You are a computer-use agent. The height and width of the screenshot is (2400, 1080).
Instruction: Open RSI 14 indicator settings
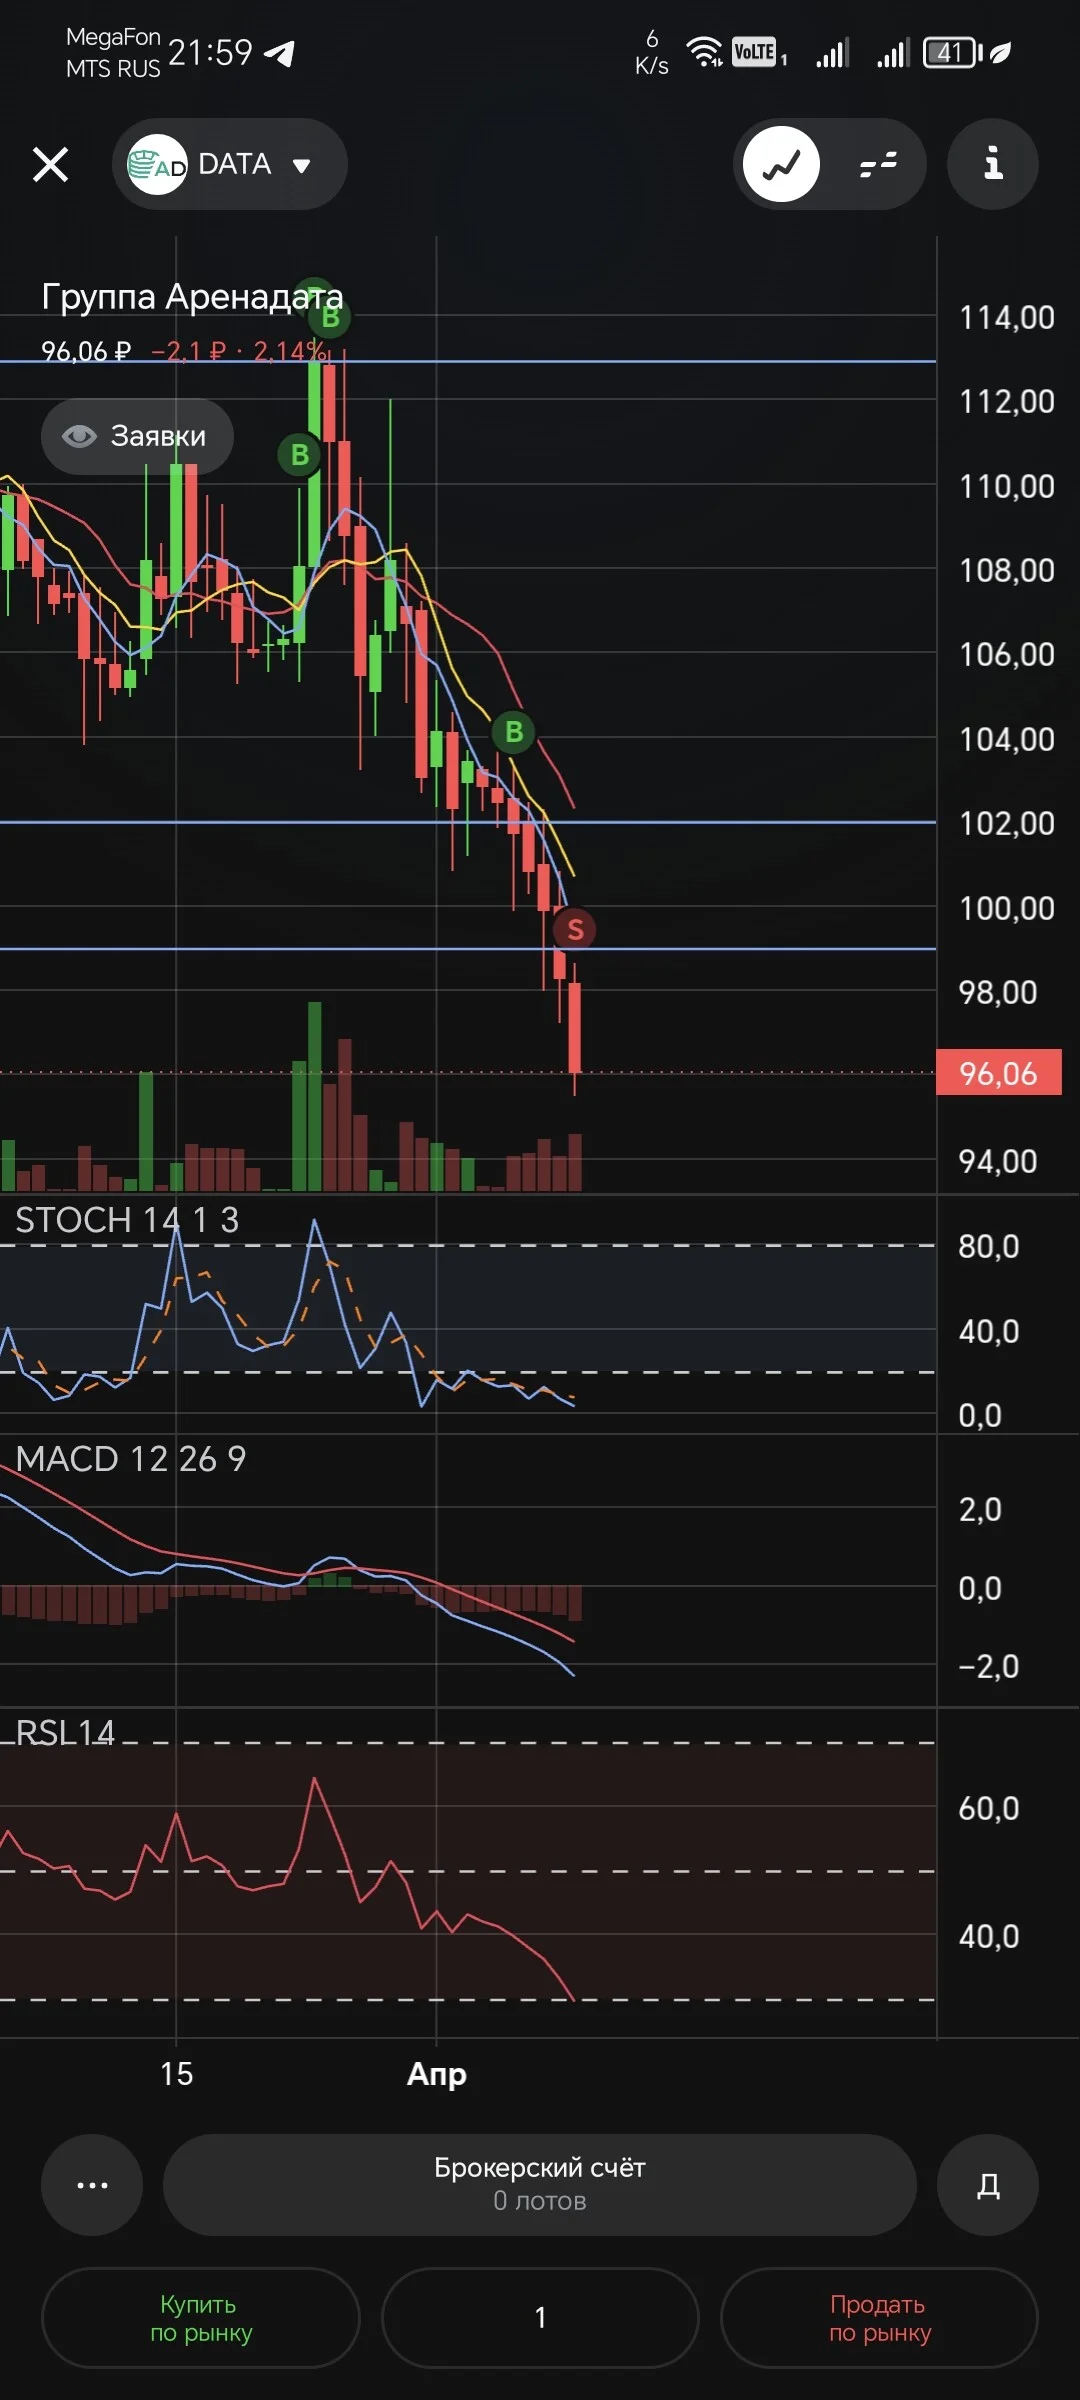[x=65, y=1732]
